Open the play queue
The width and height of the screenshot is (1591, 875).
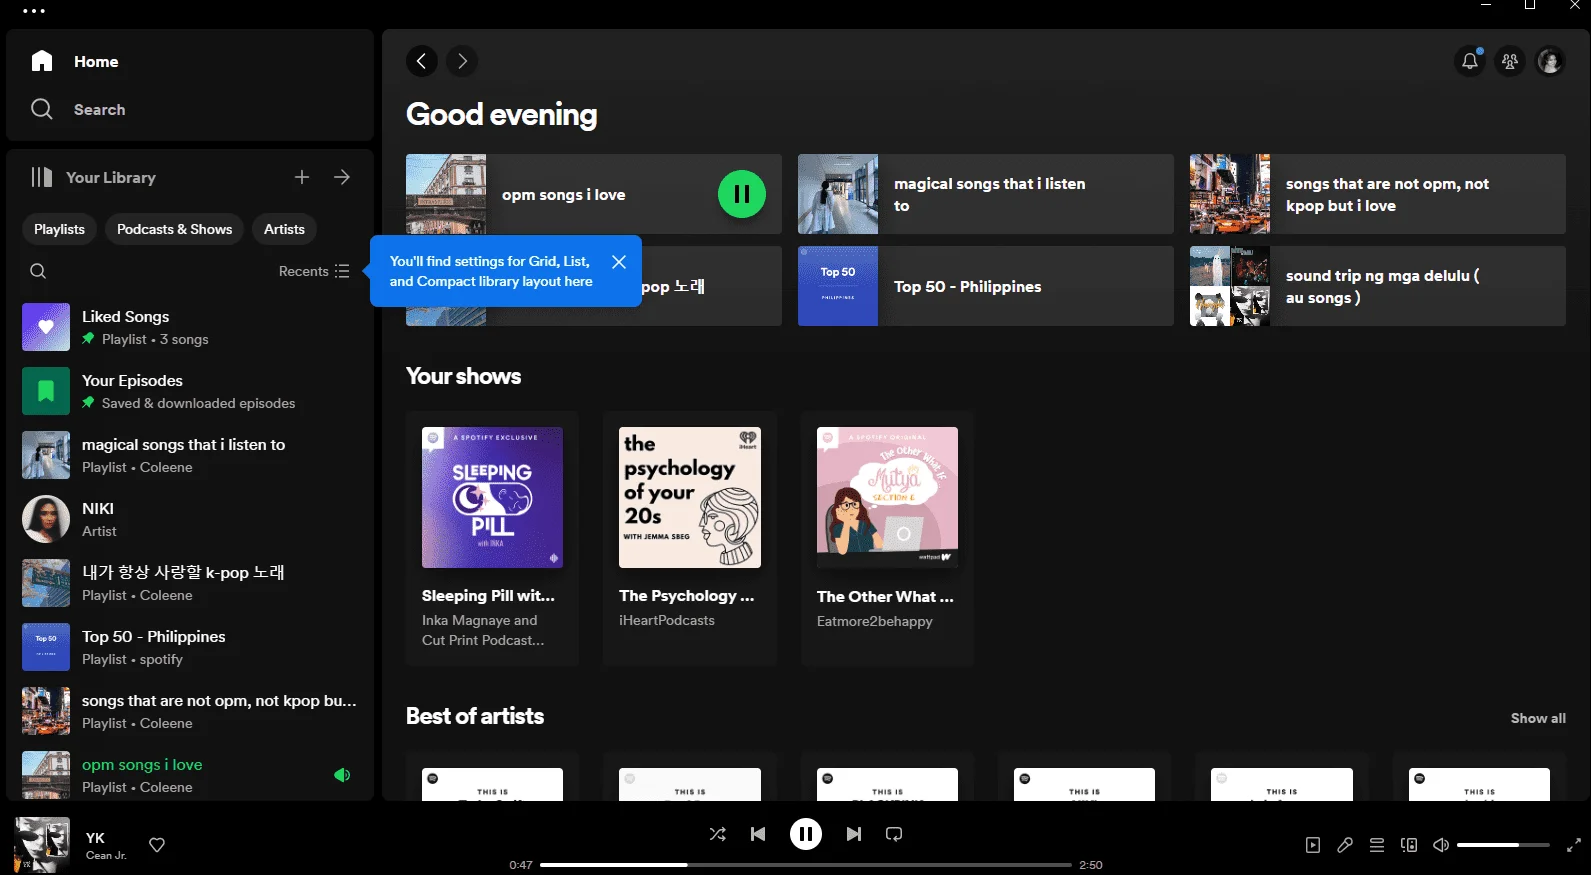coord(1377,845)
